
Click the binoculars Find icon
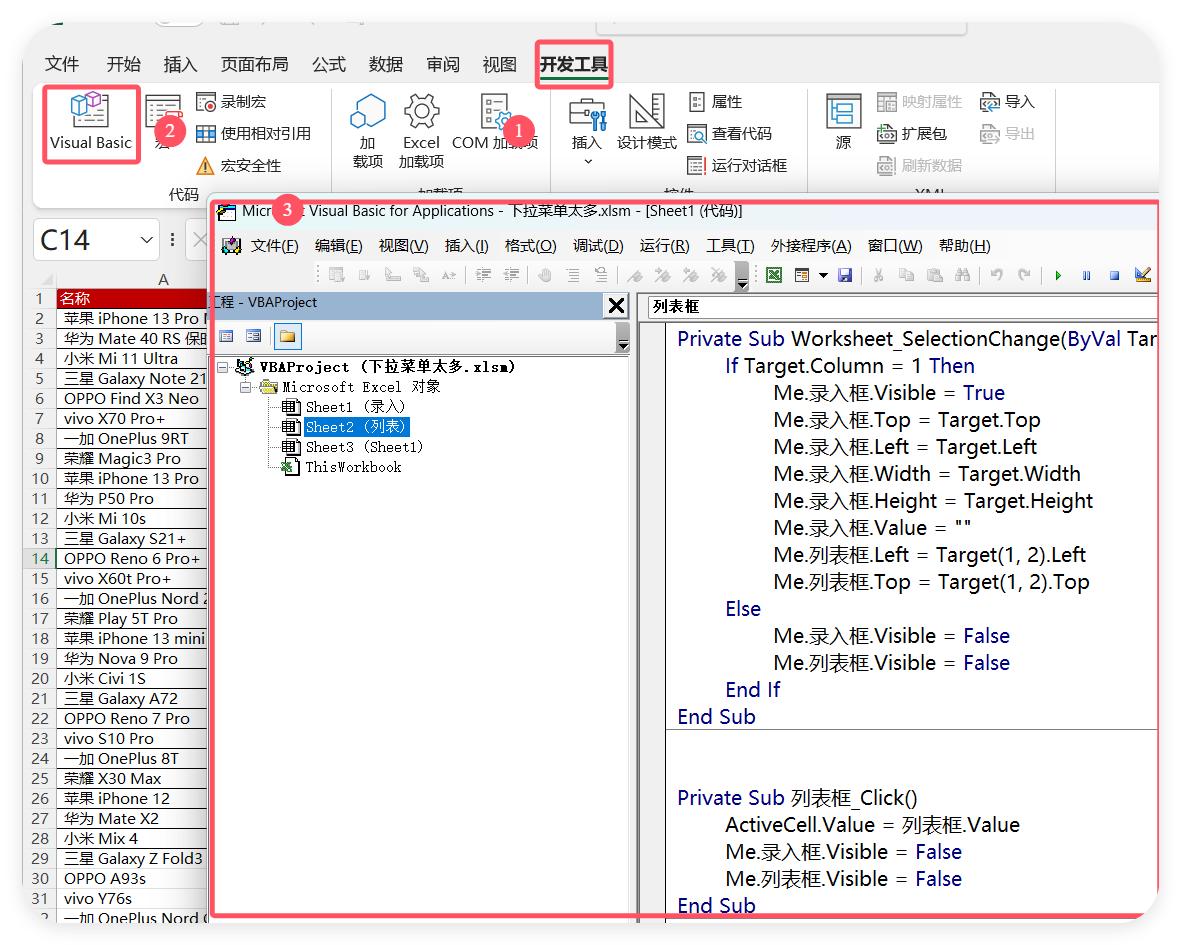coord(963,276)
